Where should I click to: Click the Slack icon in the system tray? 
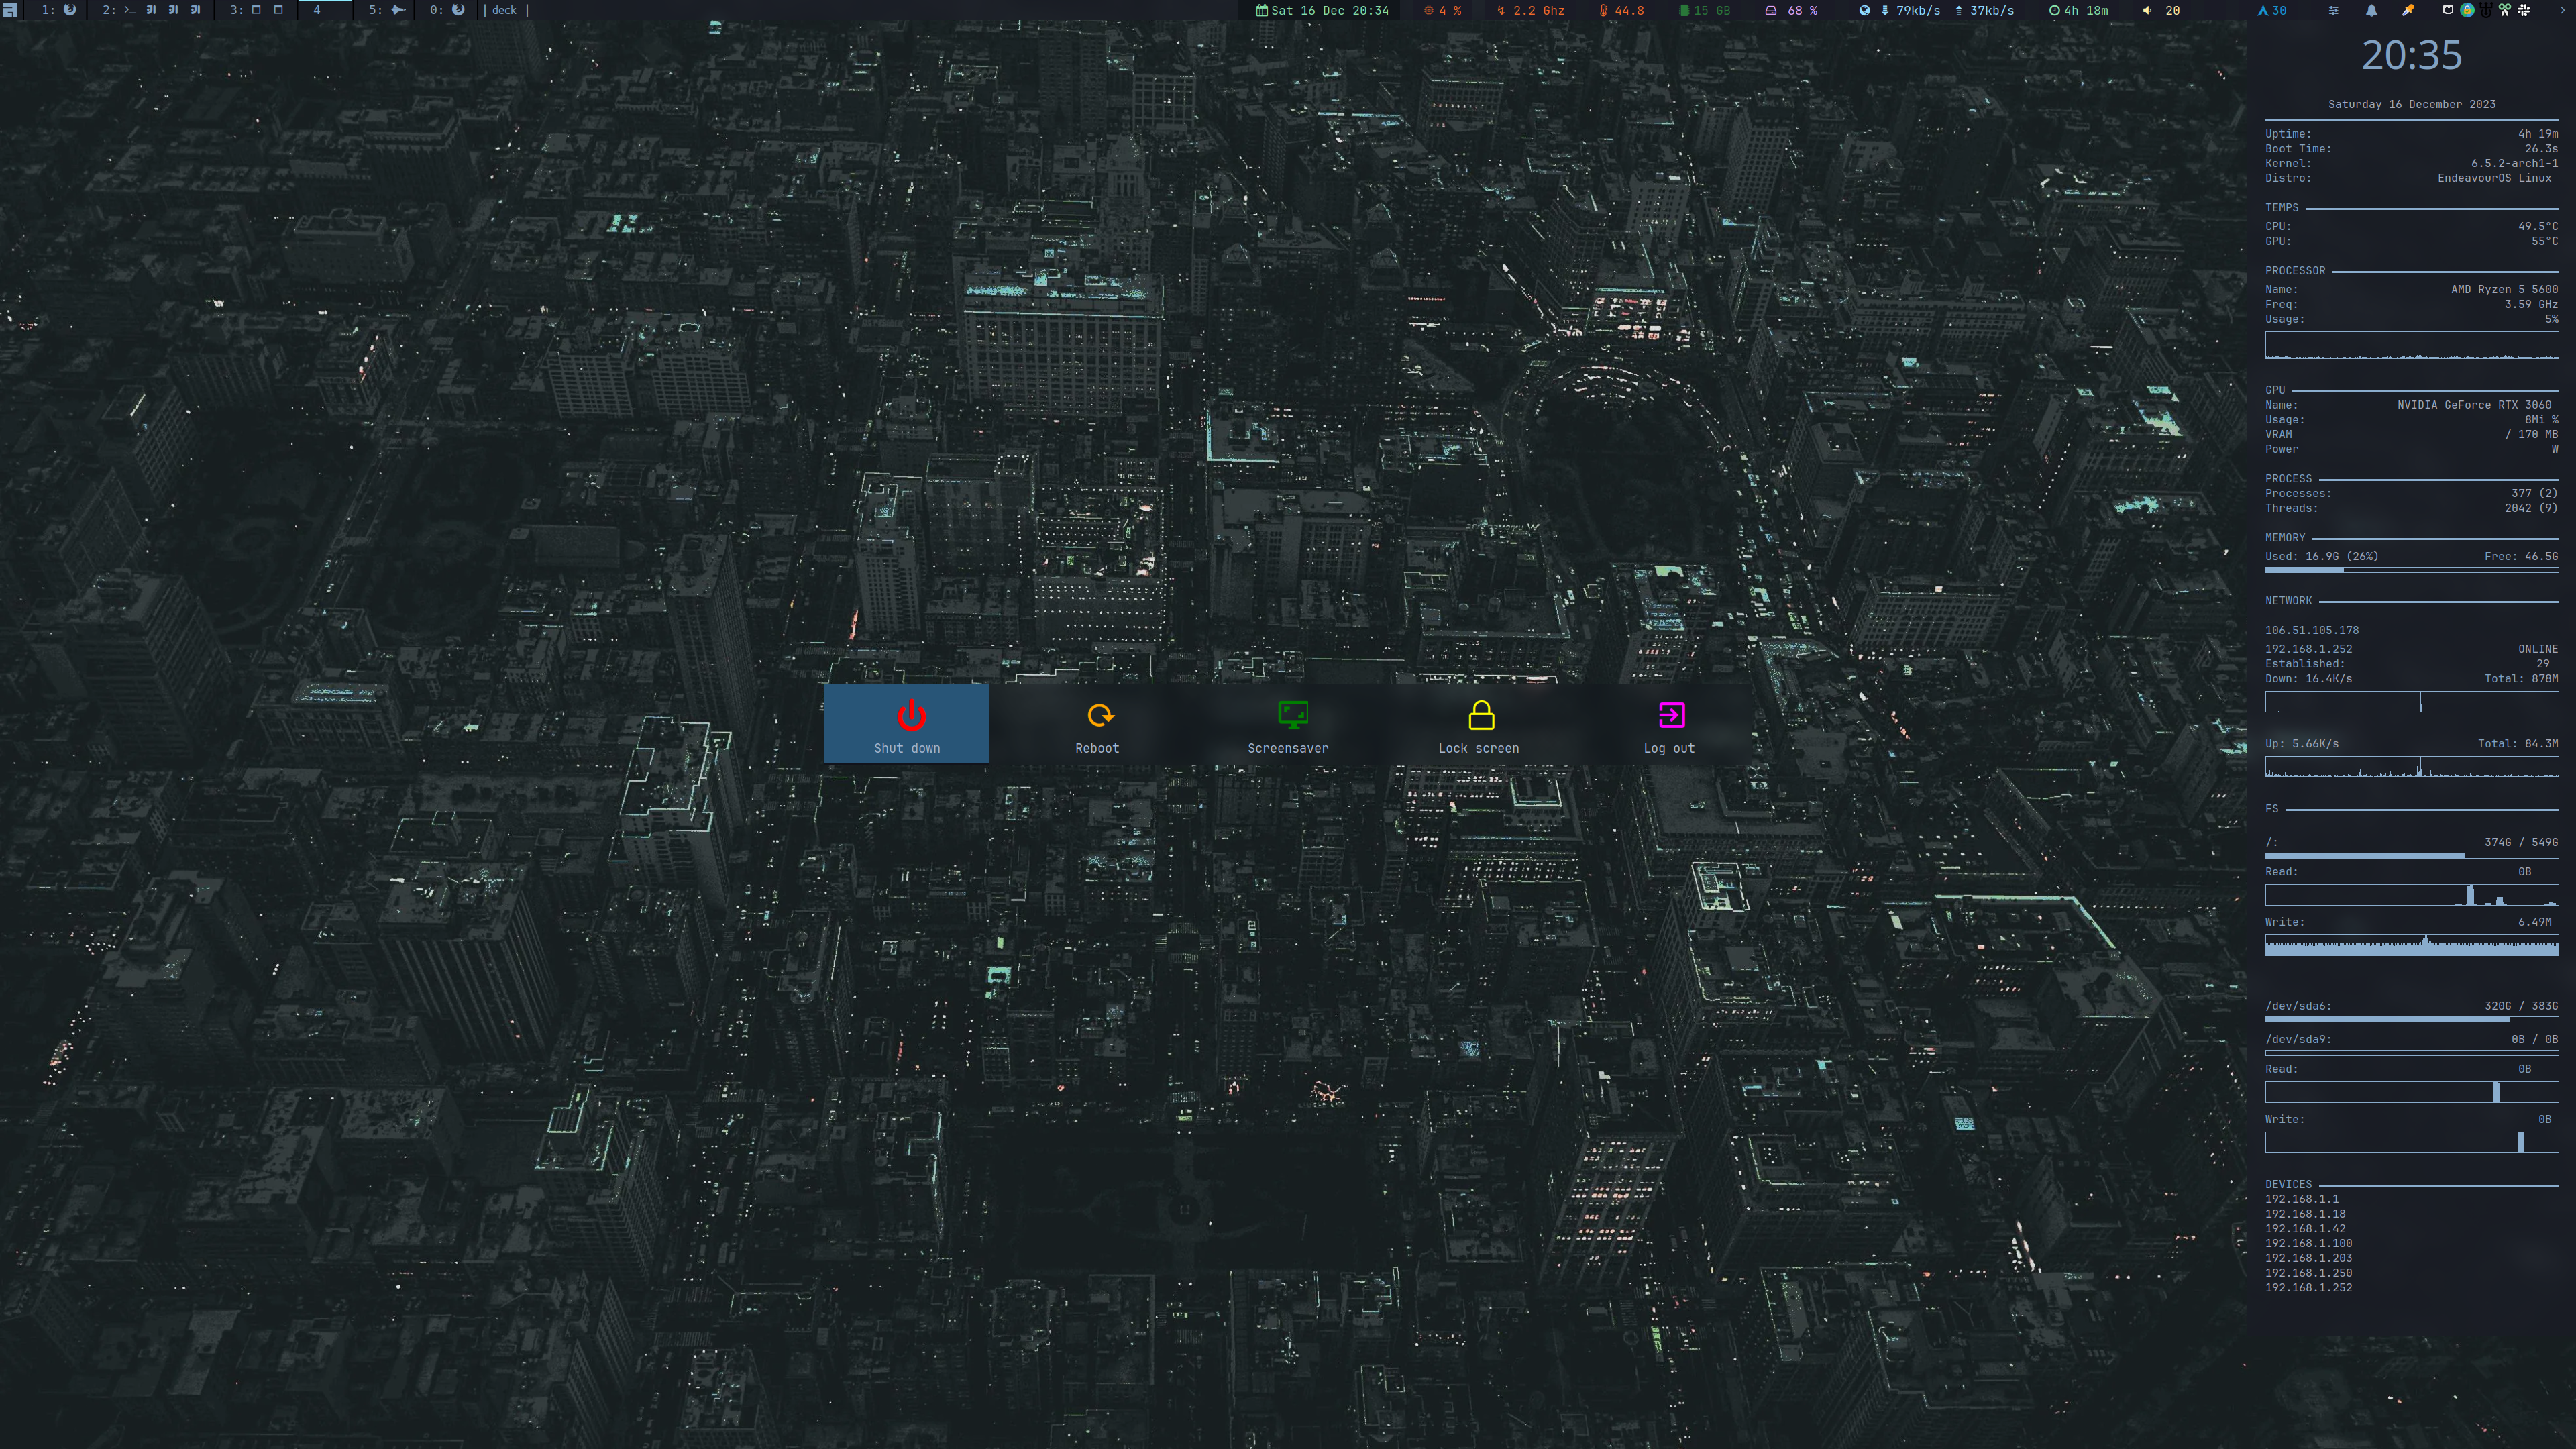[2524, 10]
